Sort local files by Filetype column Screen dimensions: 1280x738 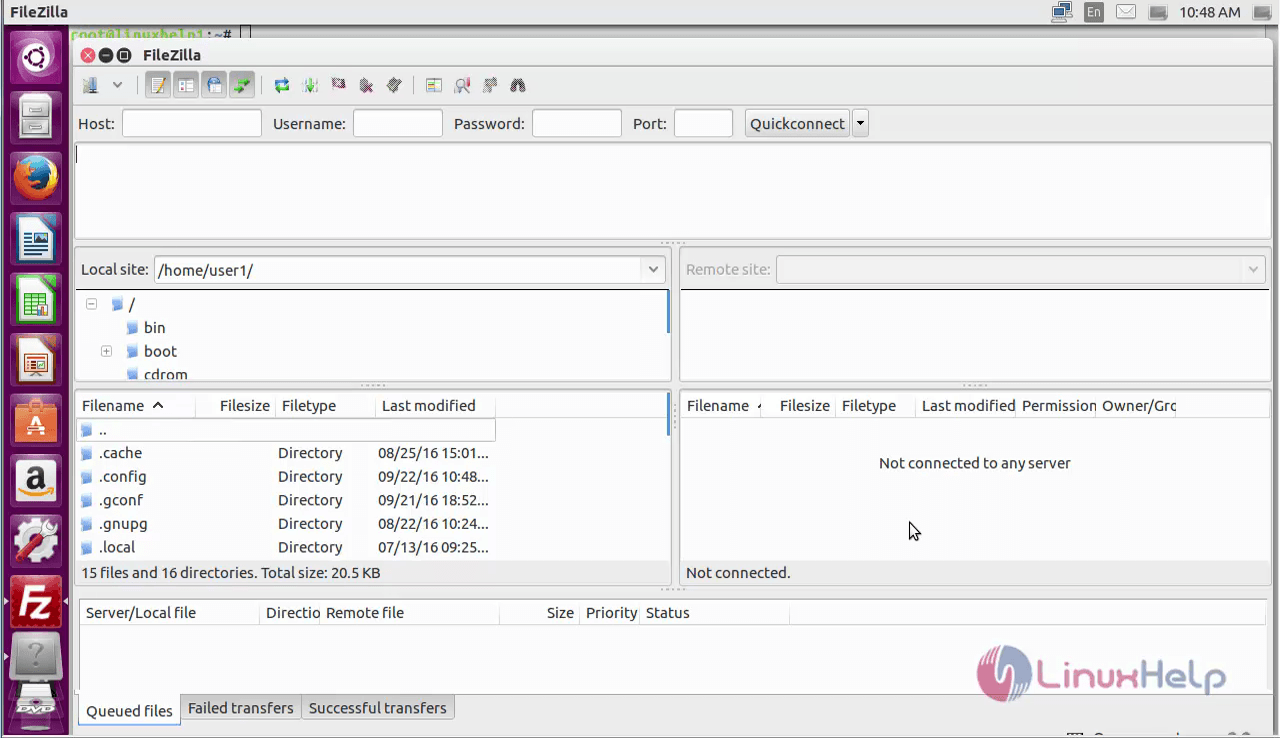click(326, 406)
